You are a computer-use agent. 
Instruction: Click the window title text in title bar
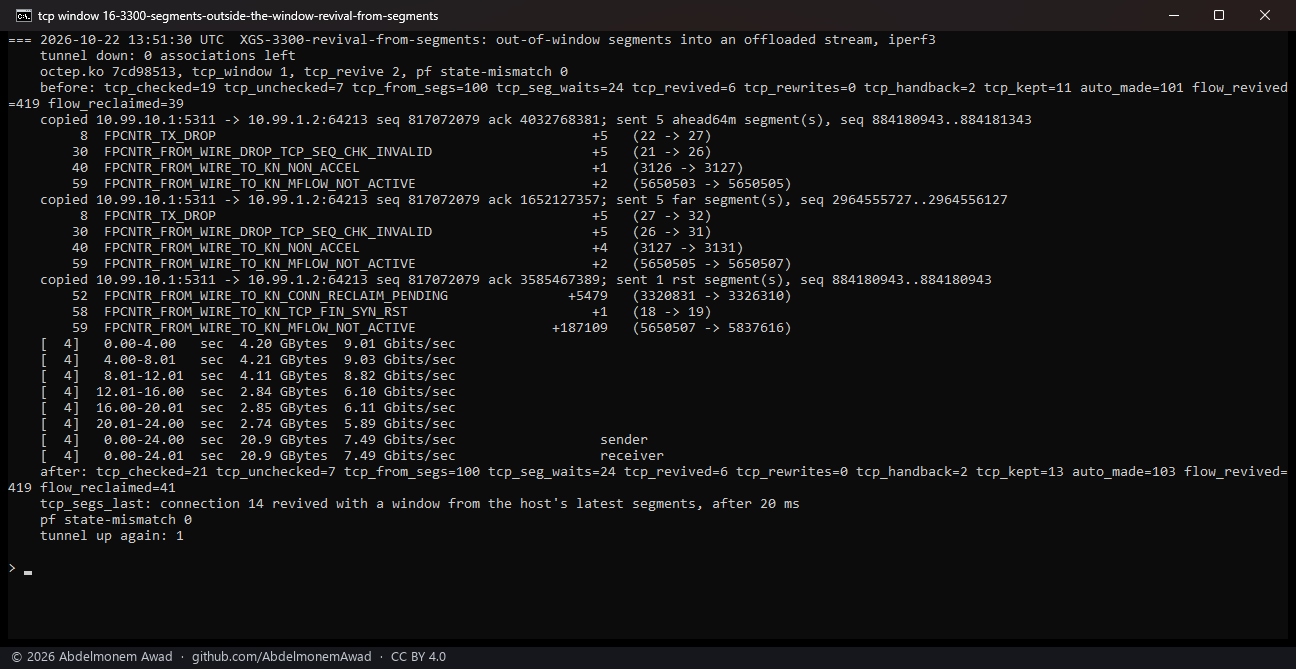tap(238, 16)
